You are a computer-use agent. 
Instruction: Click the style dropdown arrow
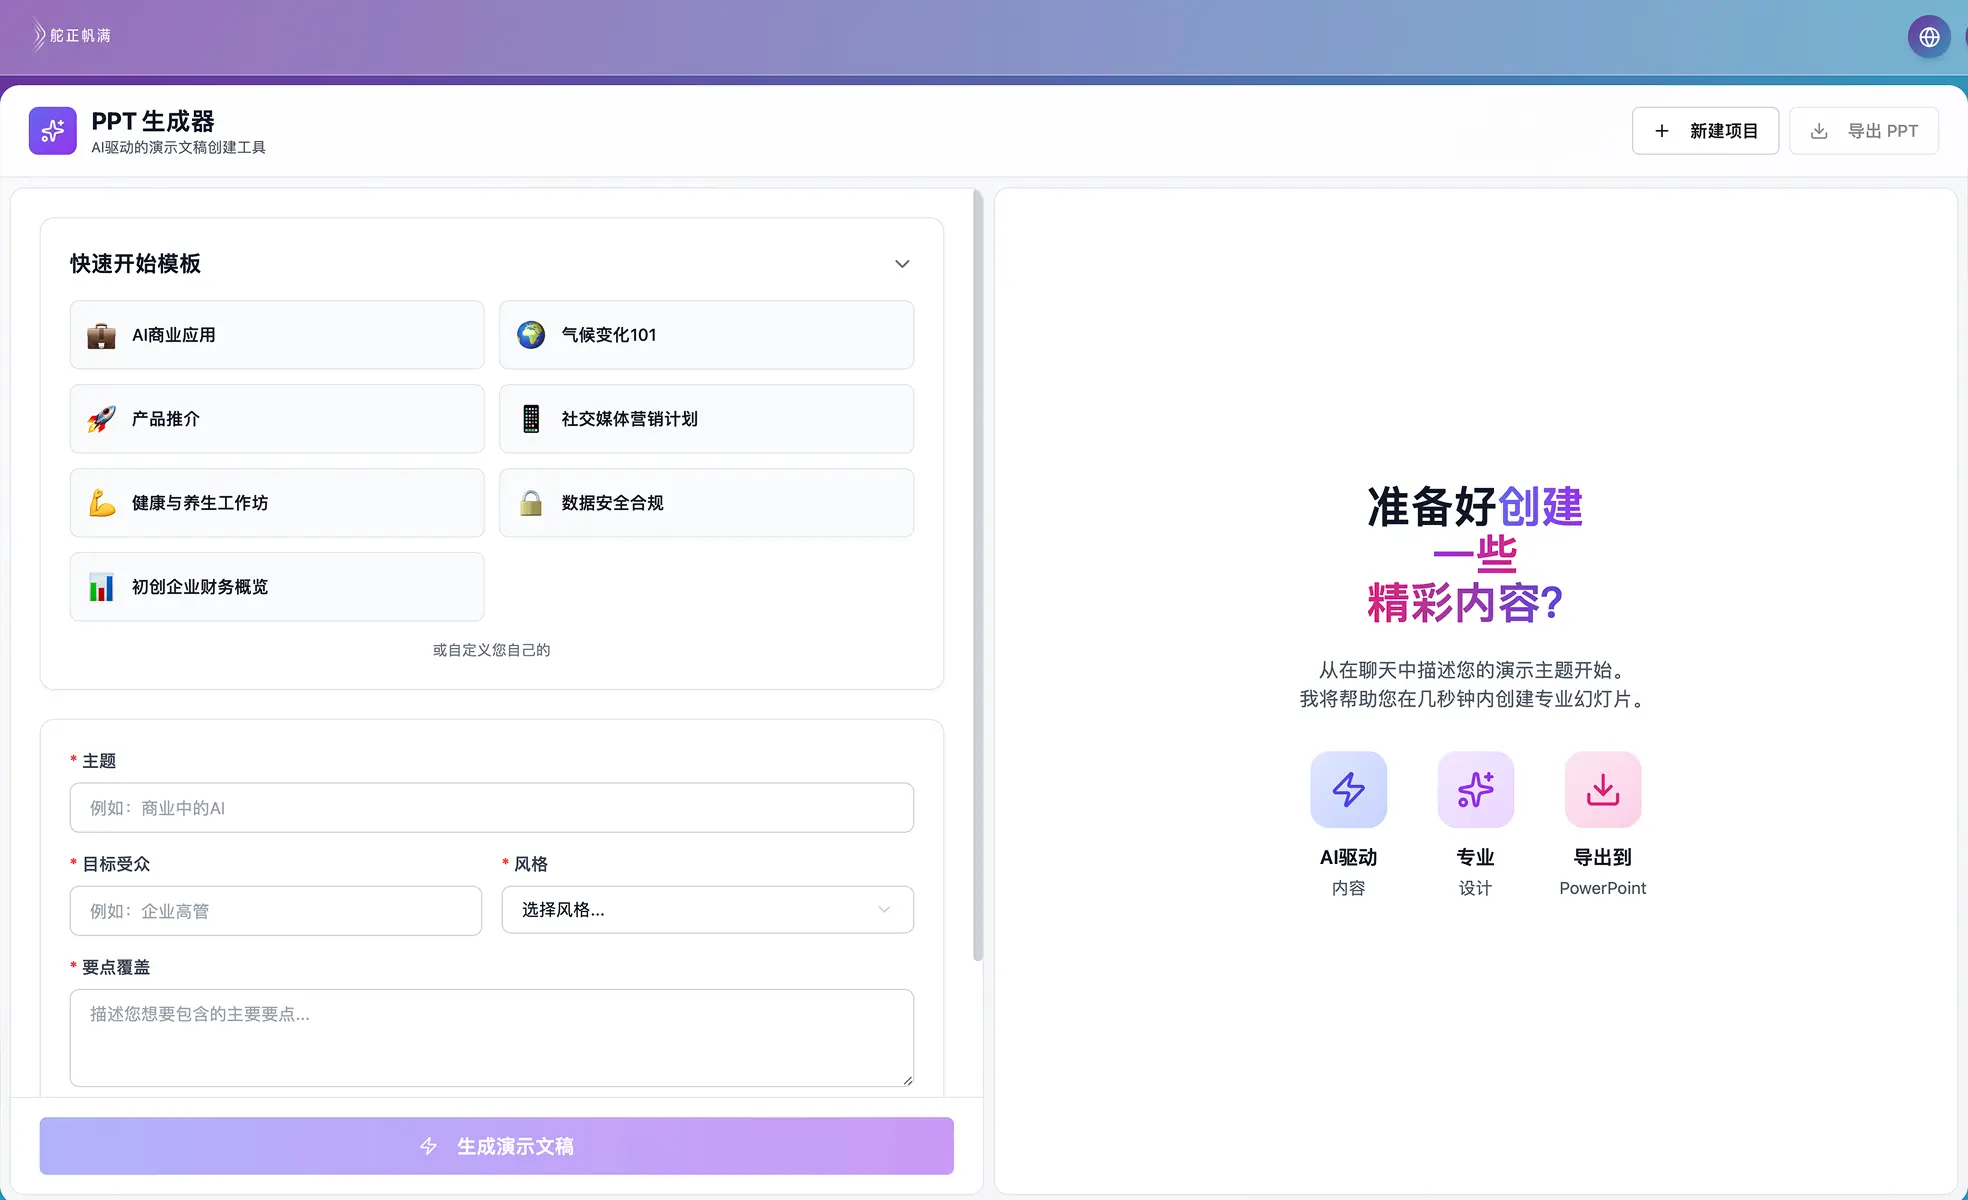[x=884, y=910]
